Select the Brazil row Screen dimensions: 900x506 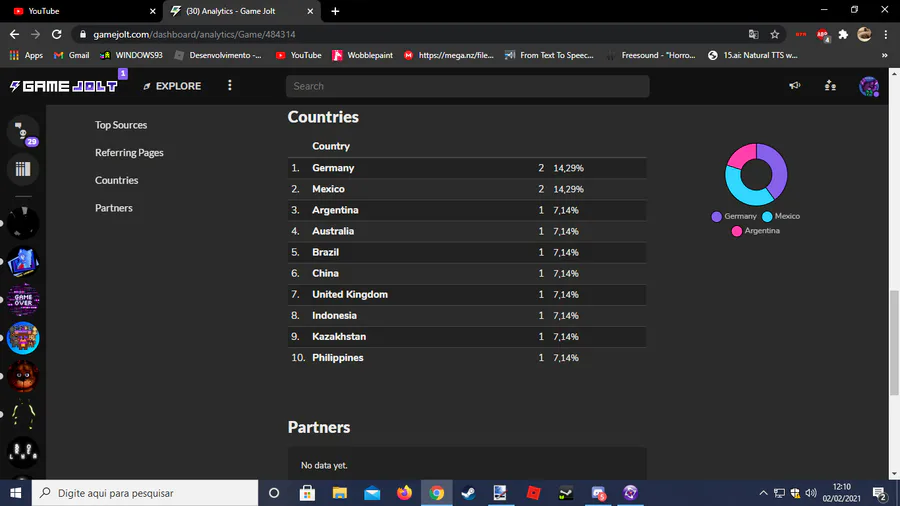click(x=467, y=252)
